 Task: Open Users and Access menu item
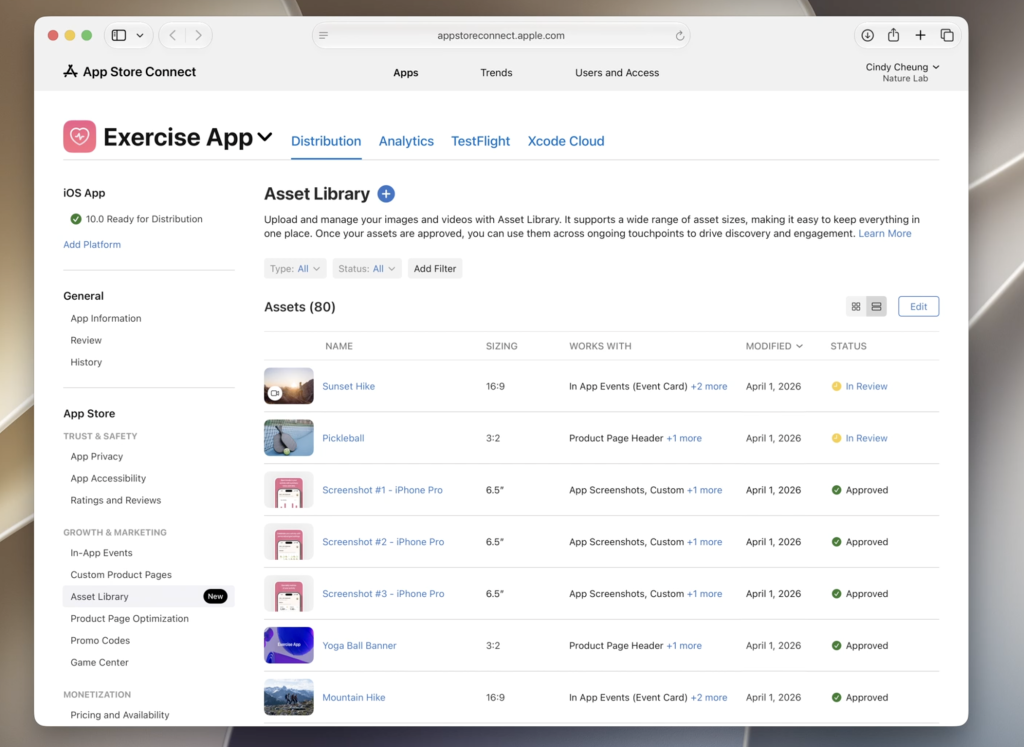click(617, 72)
